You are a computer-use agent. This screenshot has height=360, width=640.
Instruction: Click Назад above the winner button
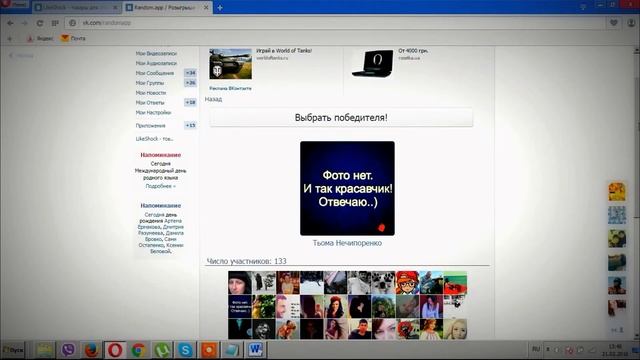coord(213,99)
